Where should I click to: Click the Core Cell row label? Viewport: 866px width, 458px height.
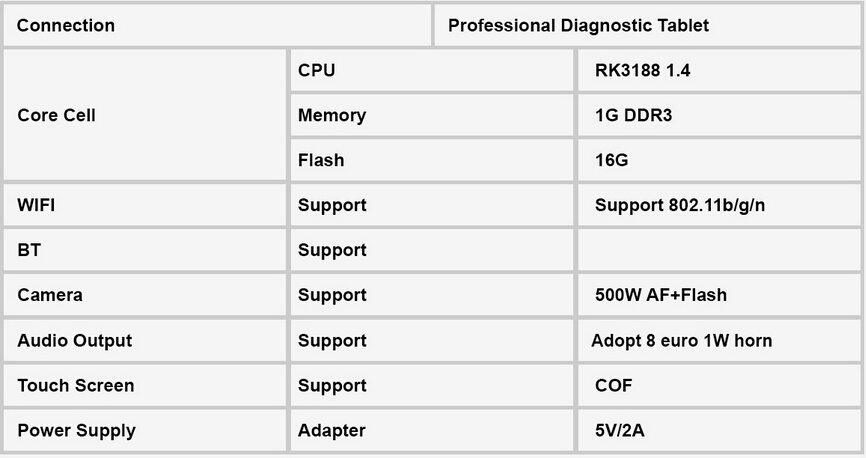coord(145,115)
